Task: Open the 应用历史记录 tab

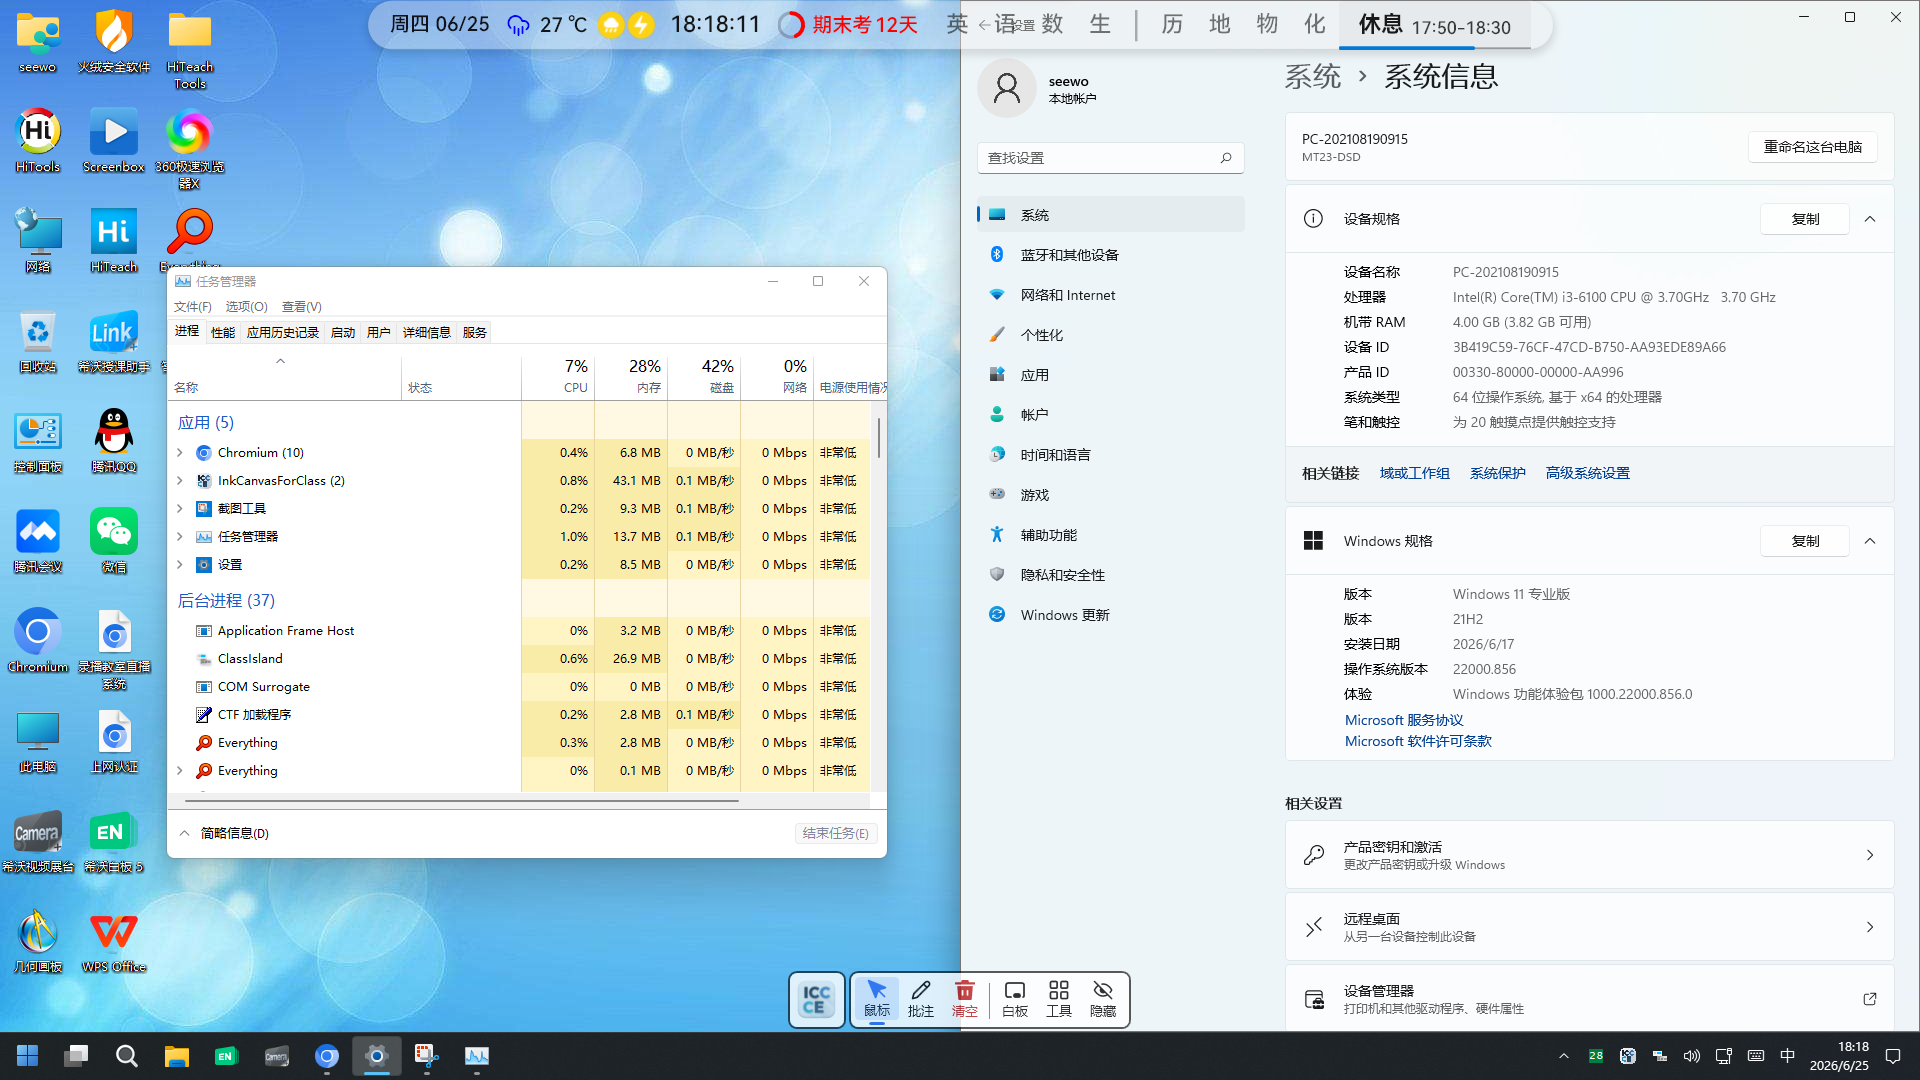Action: point(283,332)
